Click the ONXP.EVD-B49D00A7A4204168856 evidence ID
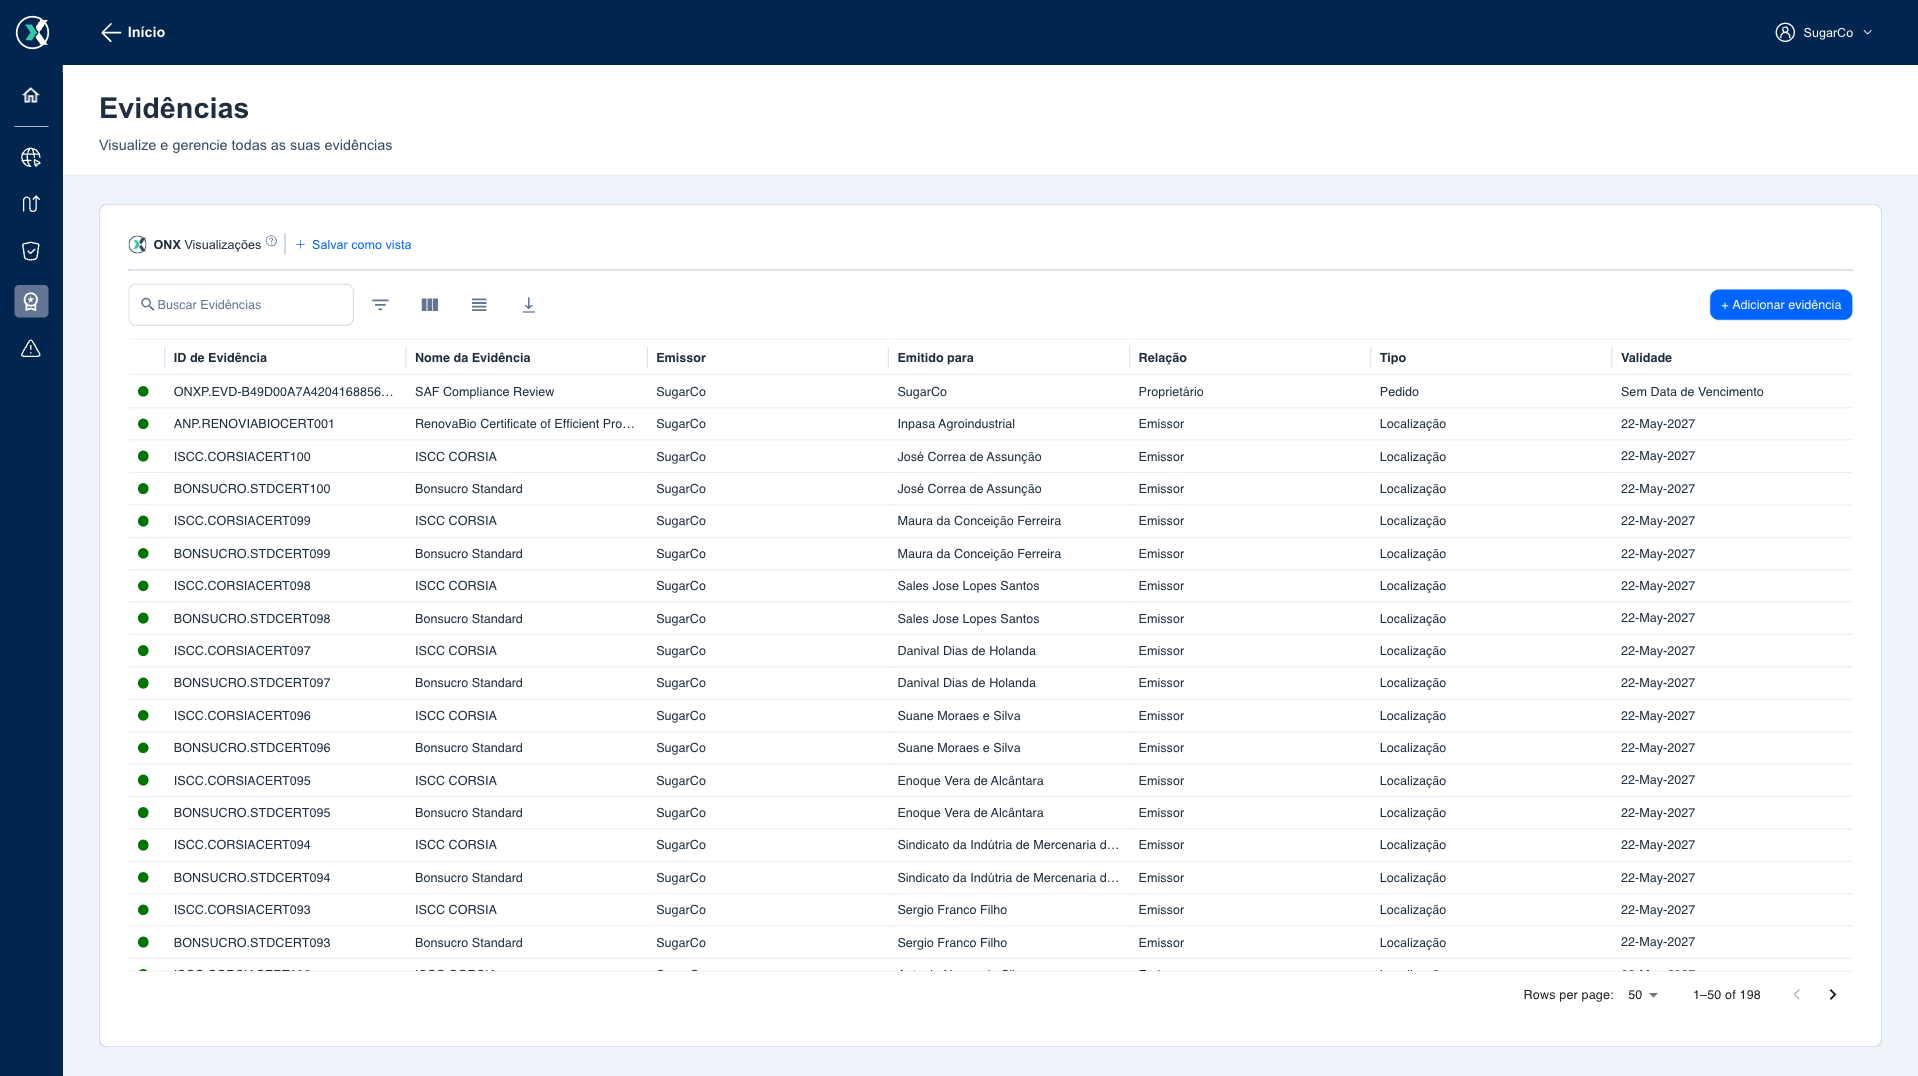The height and width of the screenshot is (1076, 1918). [x=283, y=392]
